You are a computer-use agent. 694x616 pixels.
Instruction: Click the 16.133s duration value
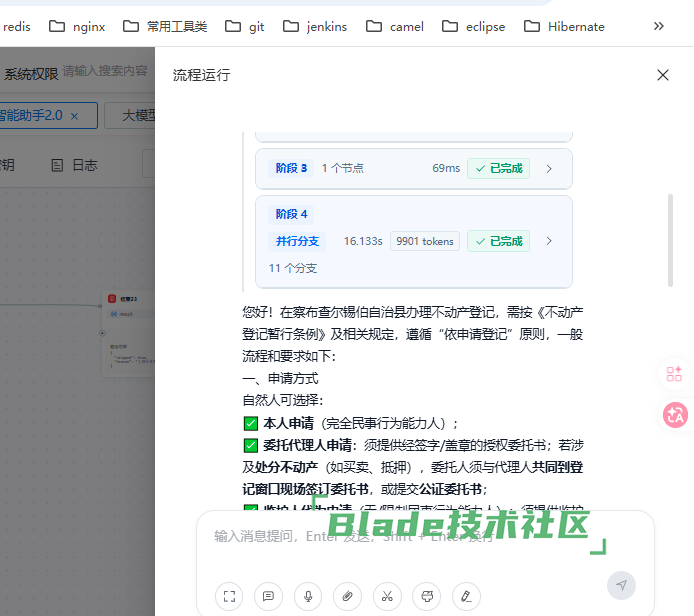tap(363, 241)
